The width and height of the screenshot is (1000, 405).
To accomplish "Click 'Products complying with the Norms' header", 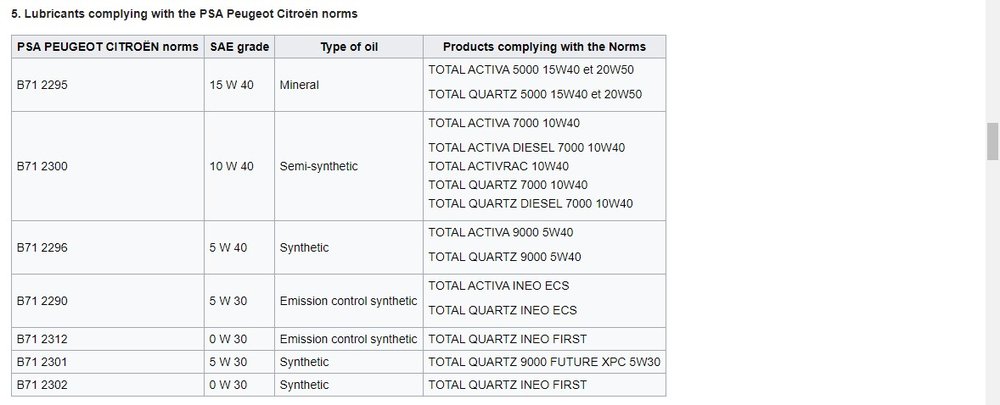I will 544,47.
